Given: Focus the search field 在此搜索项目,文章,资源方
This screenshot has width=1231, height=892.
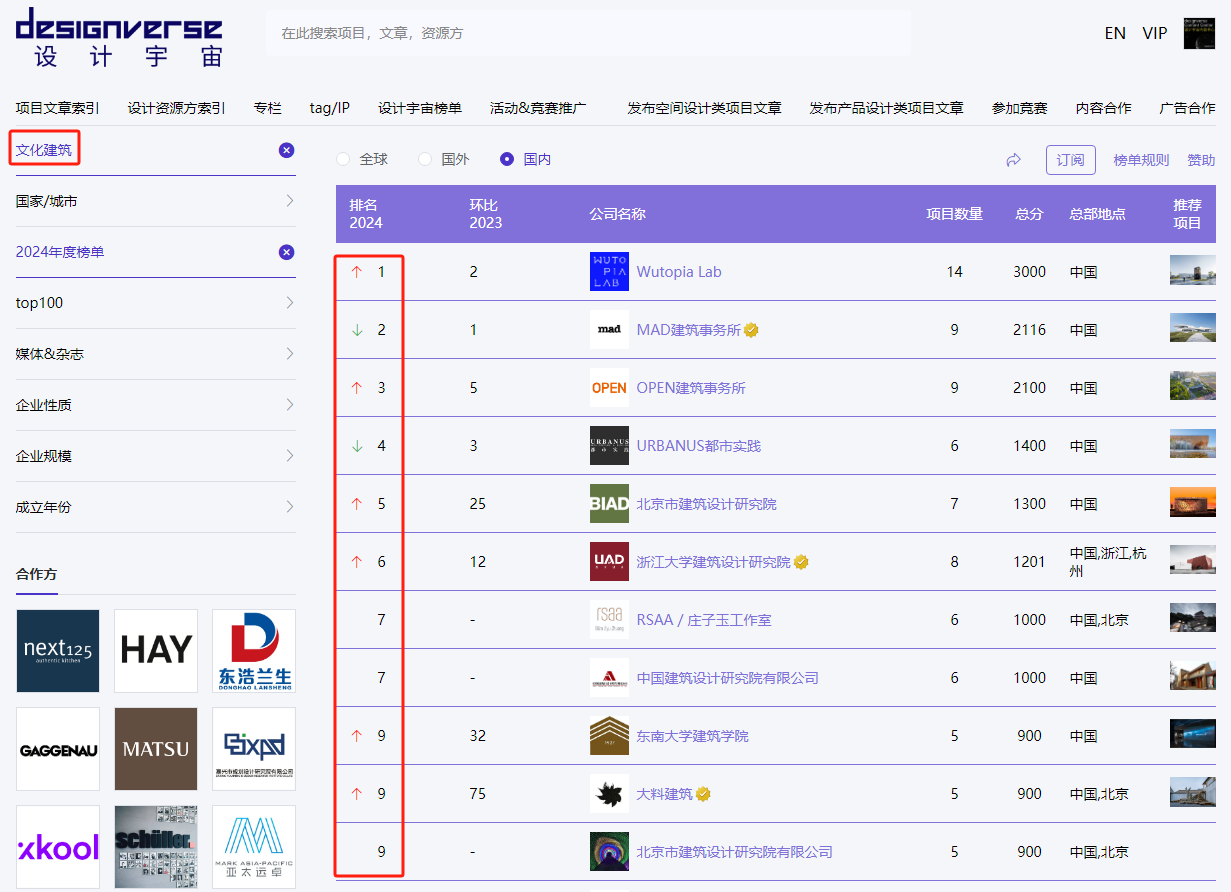Looking at the screenshot, I should coord(588,33).
